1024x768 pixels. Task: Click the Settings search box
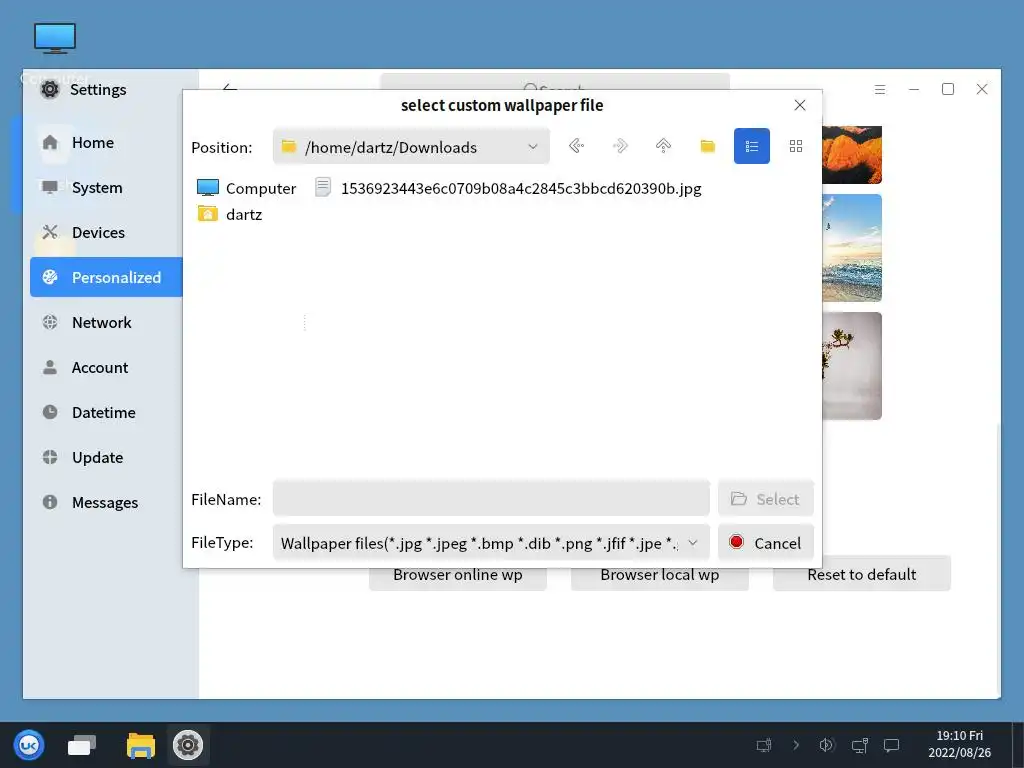pos(555,82)
